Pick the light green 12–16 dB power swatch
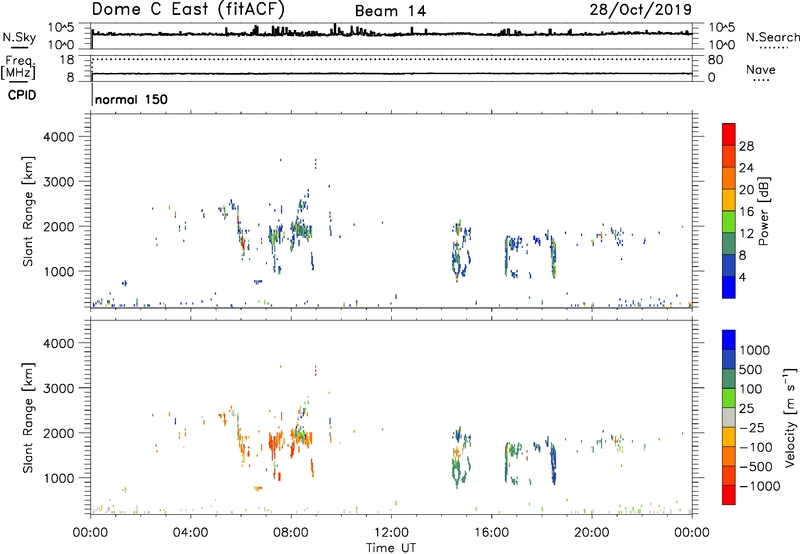800x554 pixels. tap(729, 221)
